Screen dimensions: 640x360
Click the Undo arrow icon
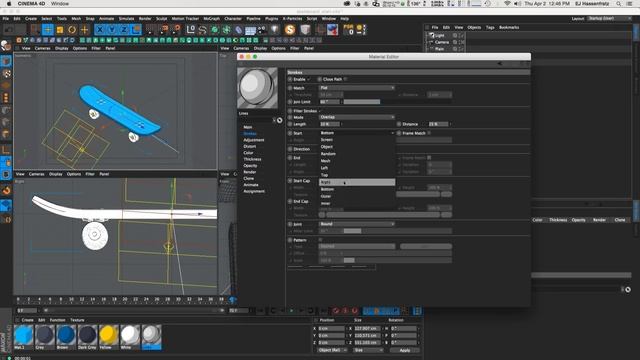[9, 30]
